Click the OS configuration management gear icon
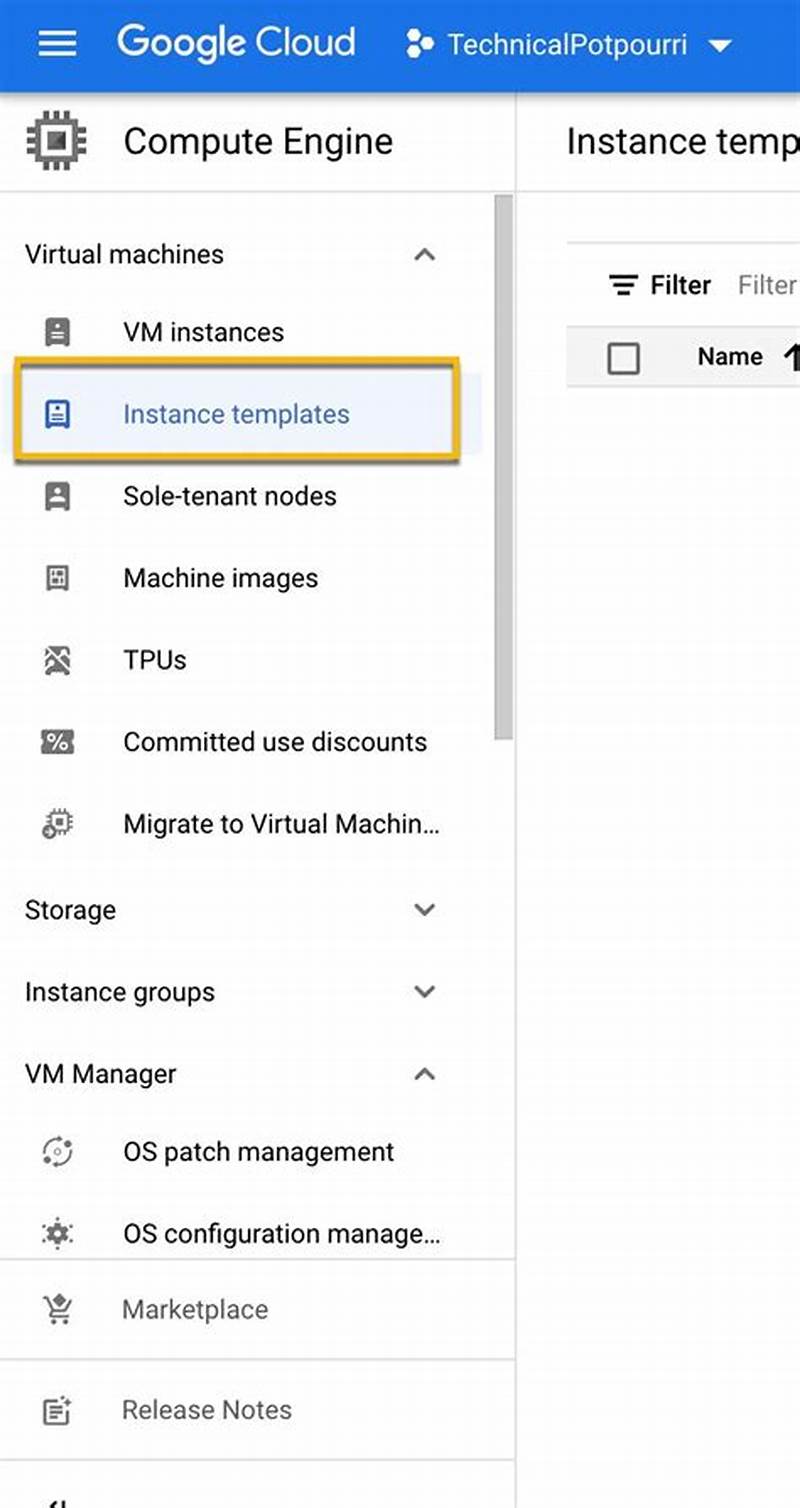The width and height of the screenshot is (800, 1508). pos(57,1233)
